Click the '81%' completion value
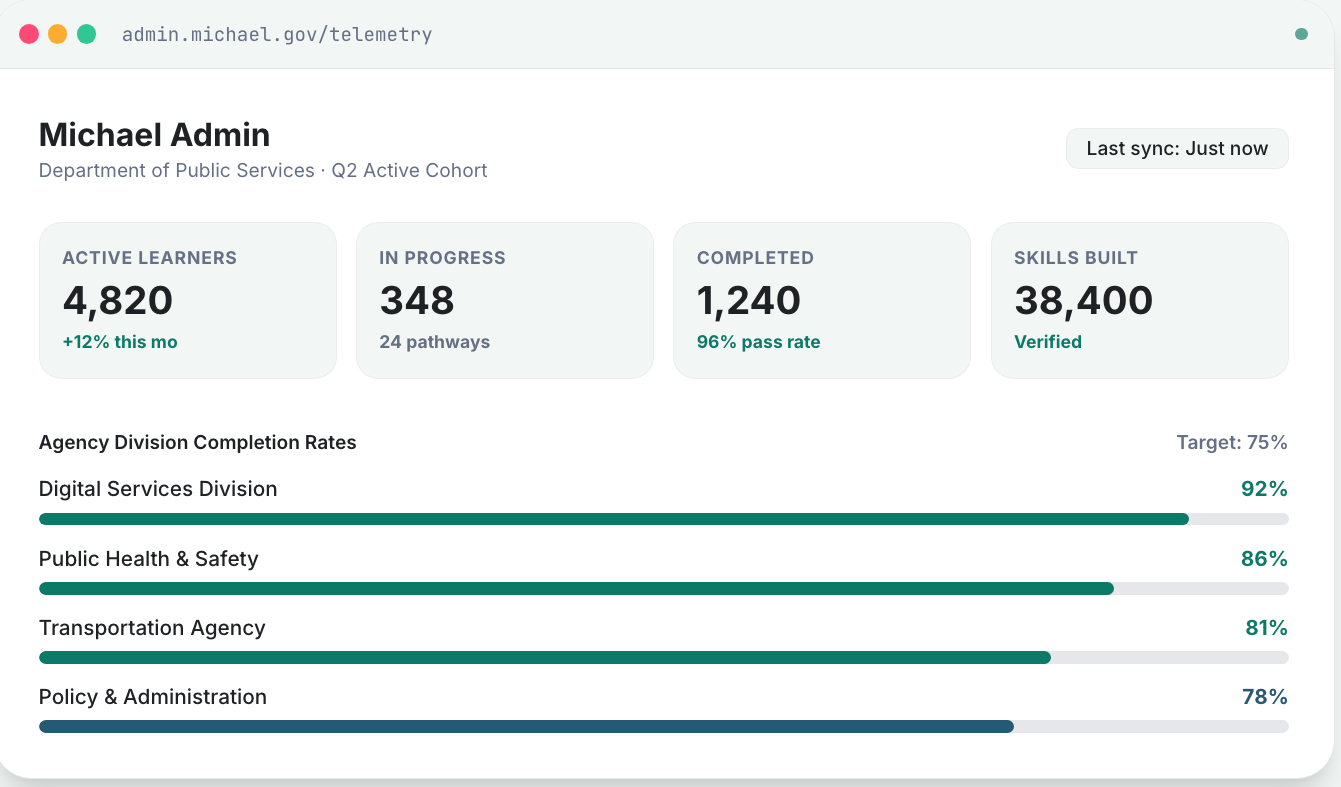 tap(1266, 627)
